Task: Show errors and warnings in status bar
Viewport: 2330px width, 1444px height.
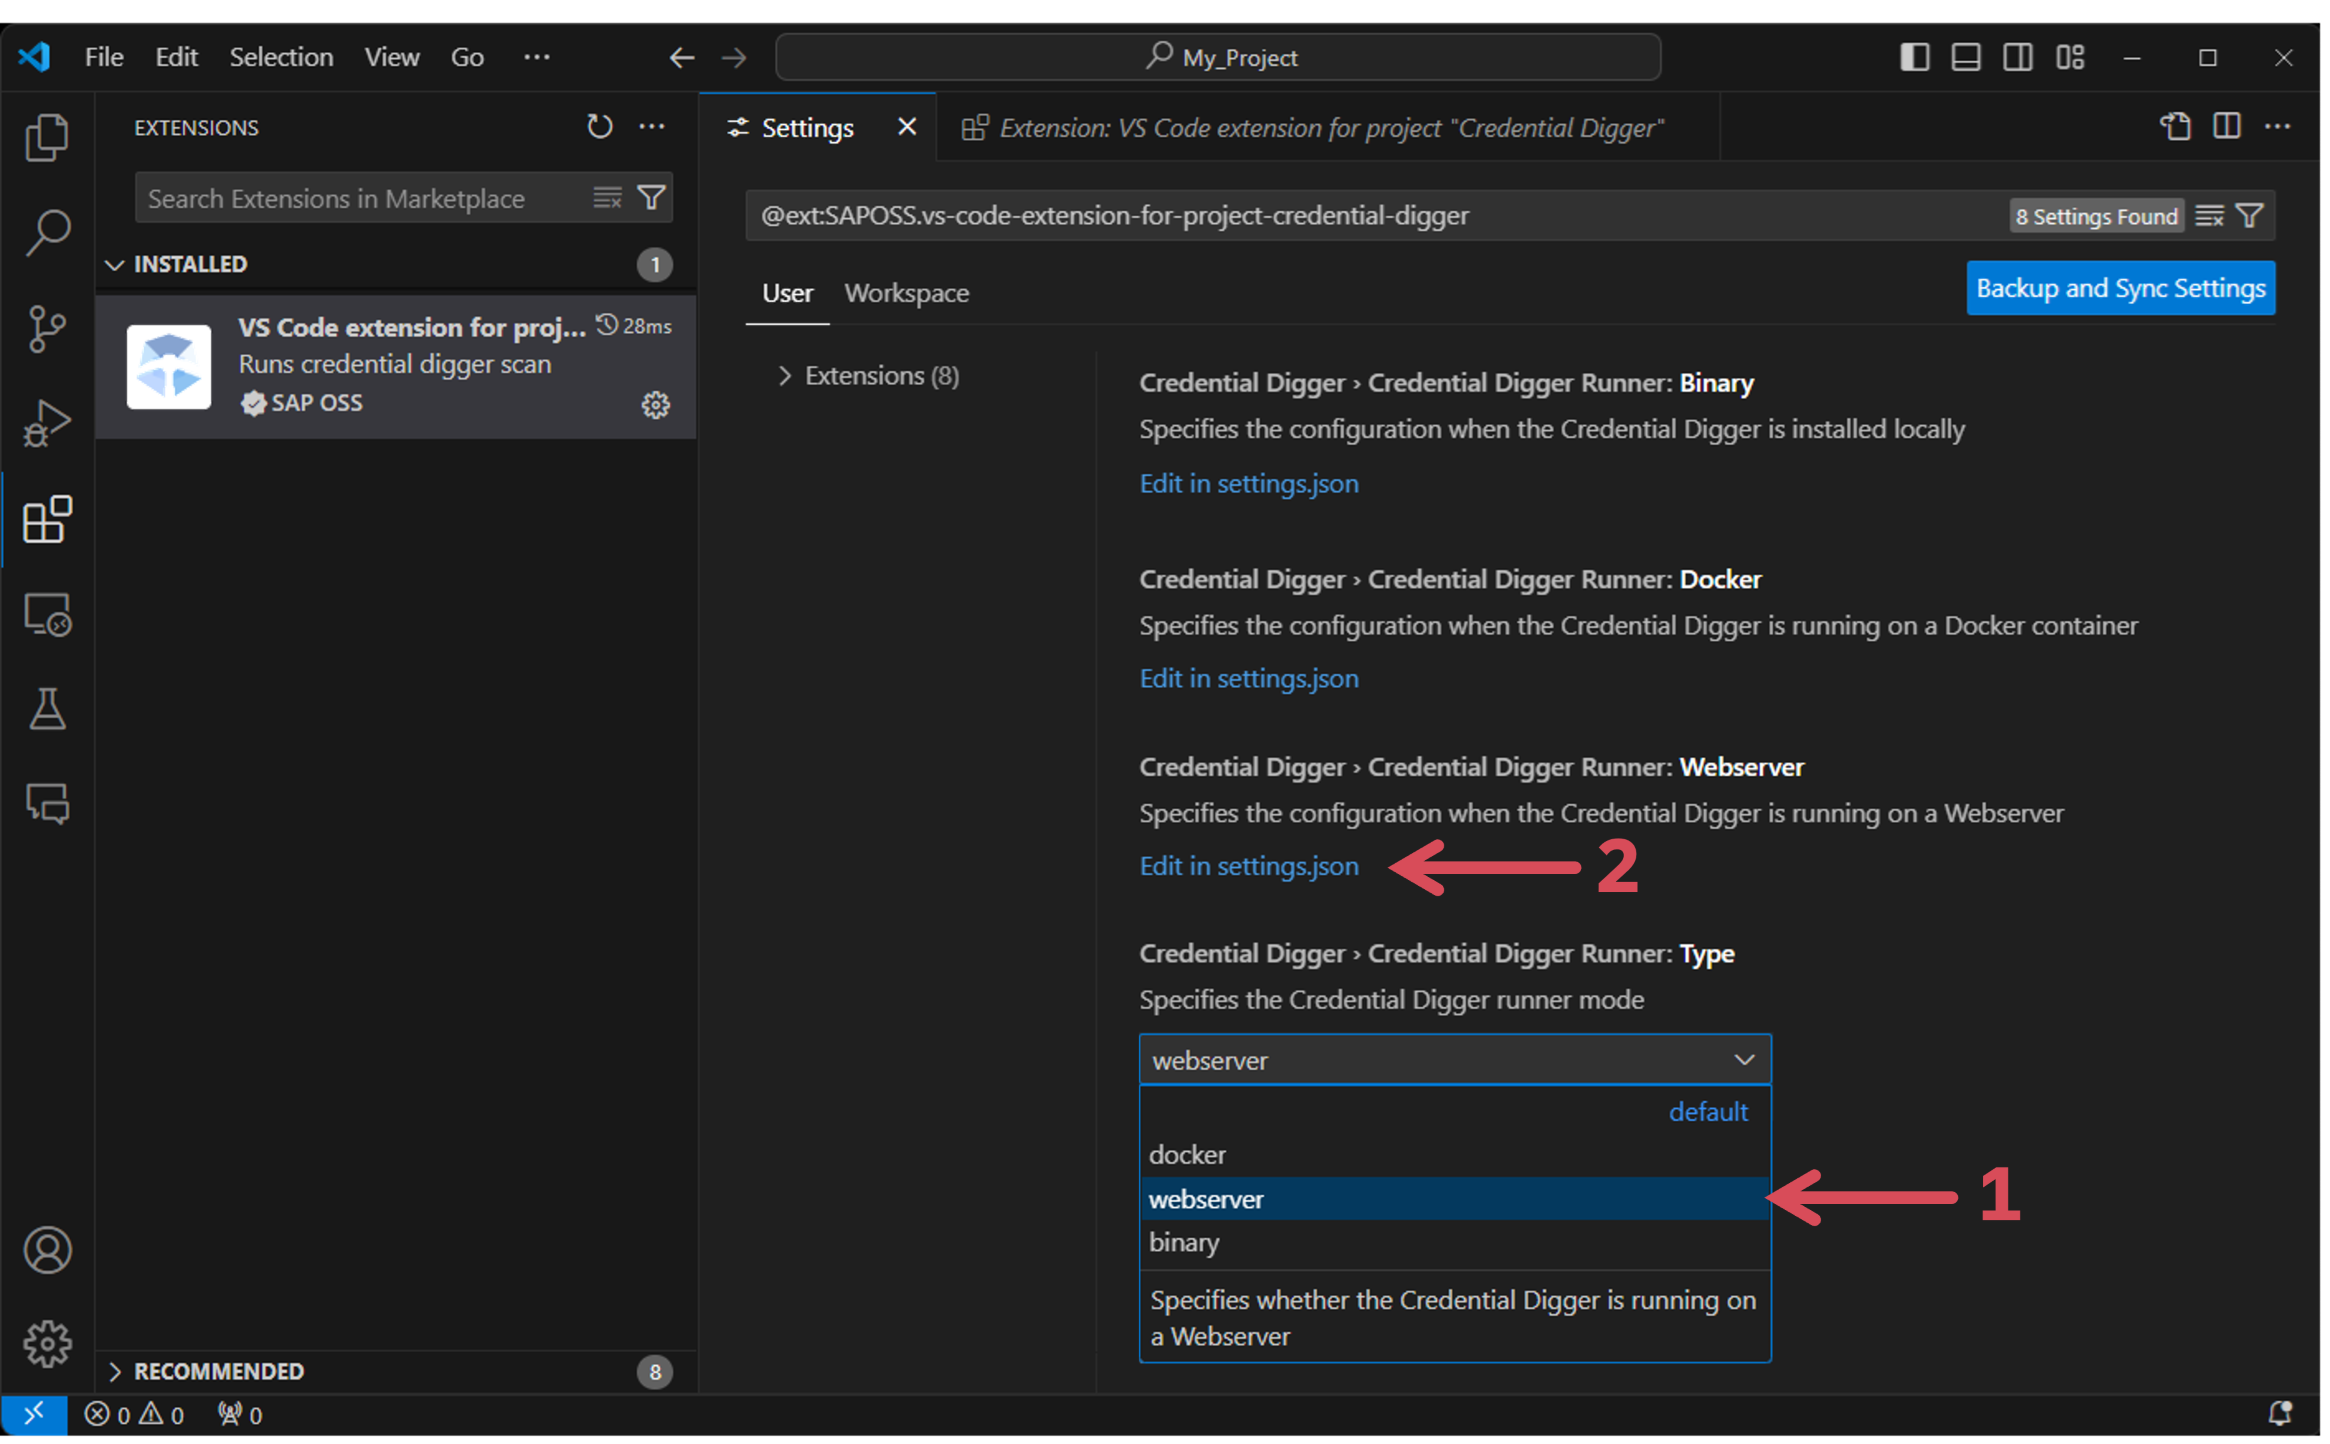Action: point(134,1414)
